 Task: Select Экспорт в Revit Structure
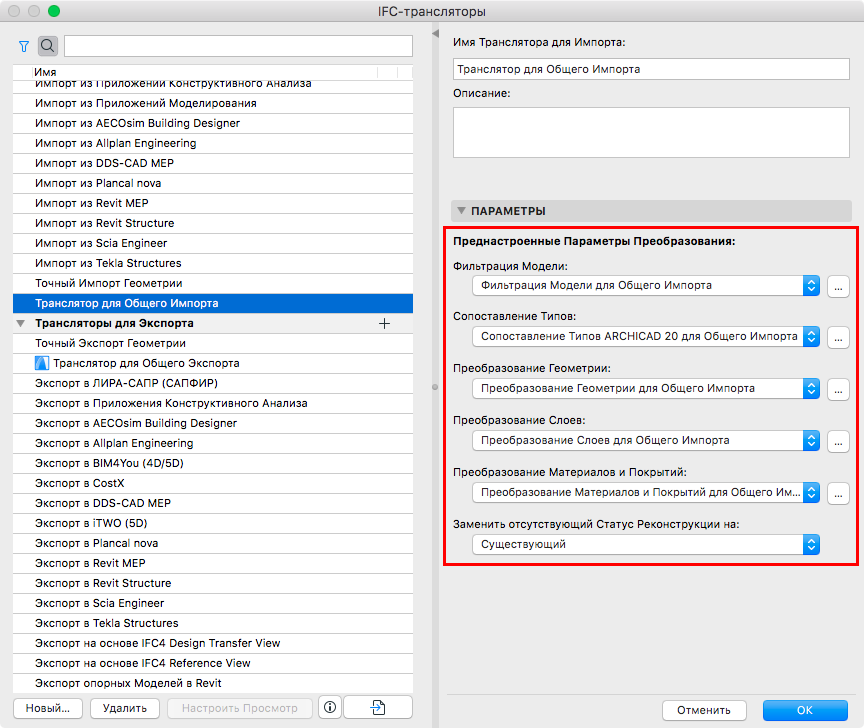click(213, 584)
